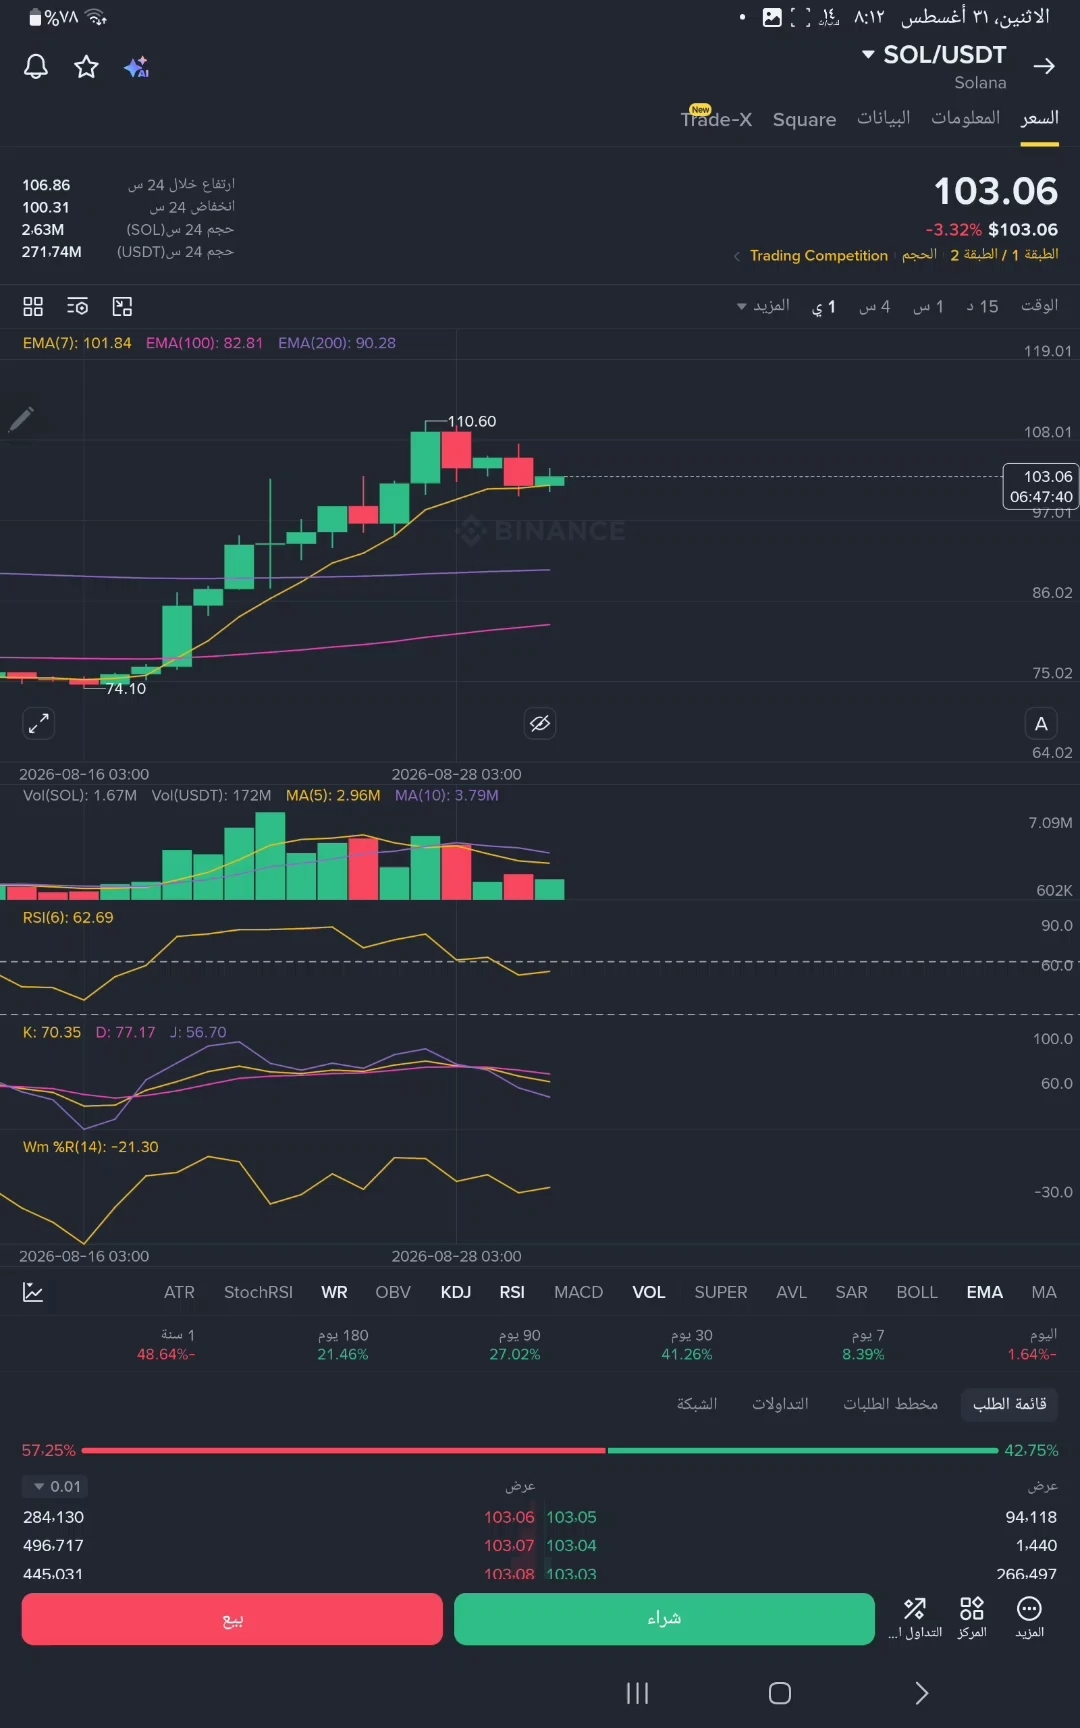This screenshot has width=1080, height=1728.
Task: Tap the price alert bell icon
Action: [36, 67]
